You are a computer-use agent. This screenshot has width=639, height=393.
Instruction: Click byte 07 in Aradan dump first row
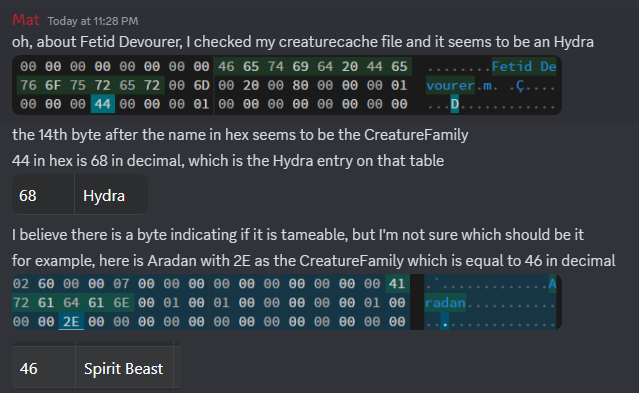(121, 284)
